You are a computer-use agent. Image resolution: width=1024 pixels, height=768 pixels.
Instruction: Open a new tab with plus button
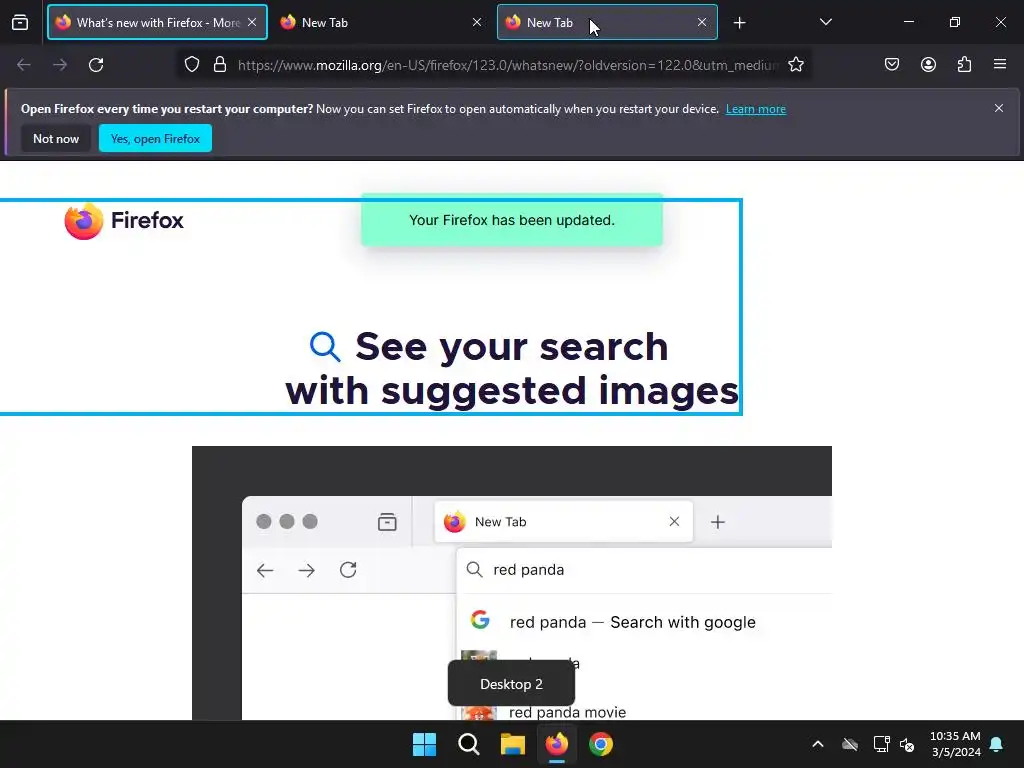pos(739,23)
